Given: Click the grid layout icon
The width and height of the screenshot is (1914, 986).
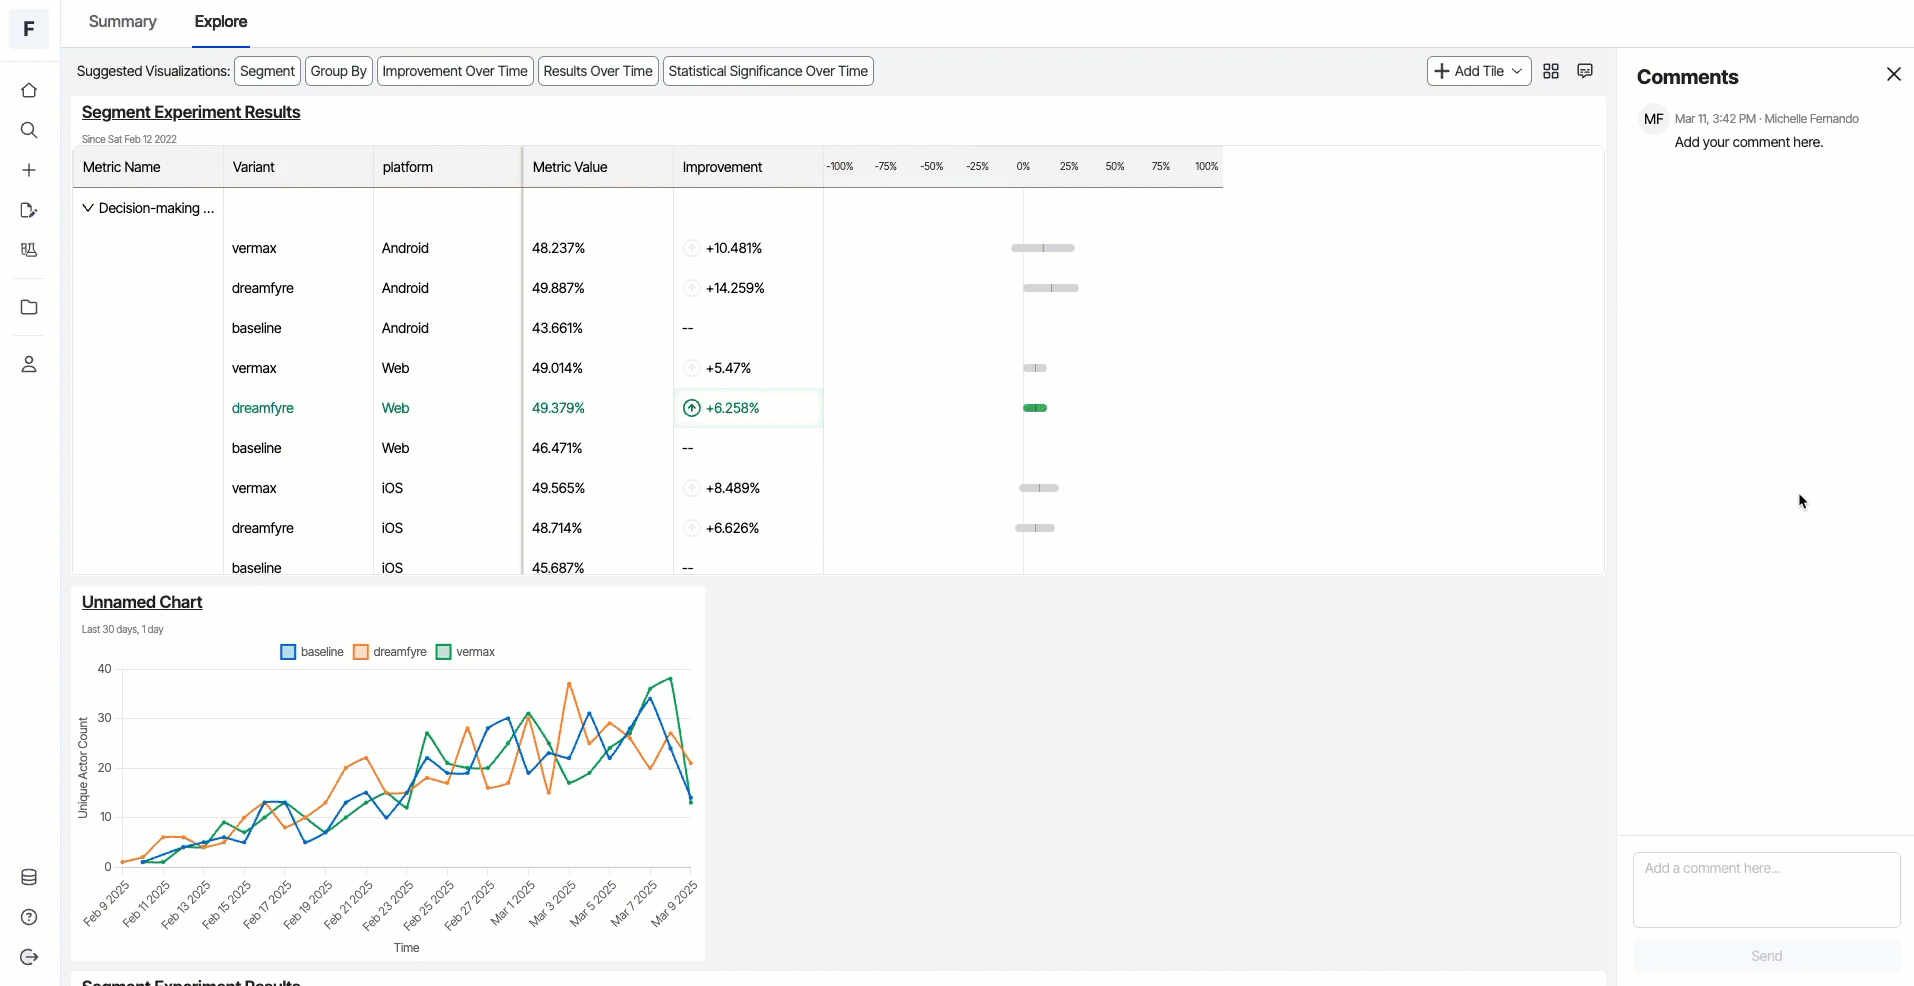Looking at the screenshot, I should pyautogui.click(x=1551, y=71).
